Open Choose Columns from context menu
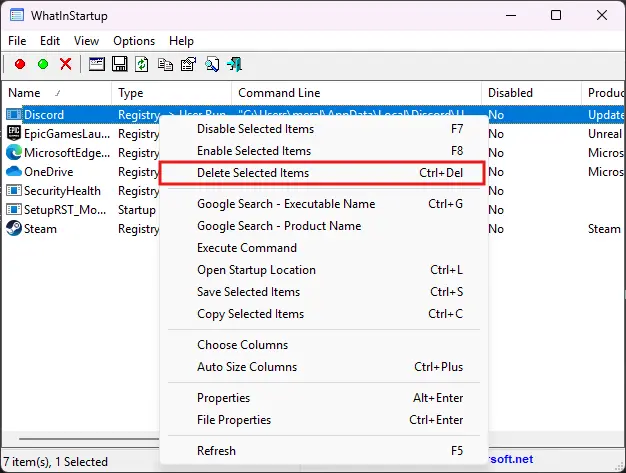 [x=323, y=345]
